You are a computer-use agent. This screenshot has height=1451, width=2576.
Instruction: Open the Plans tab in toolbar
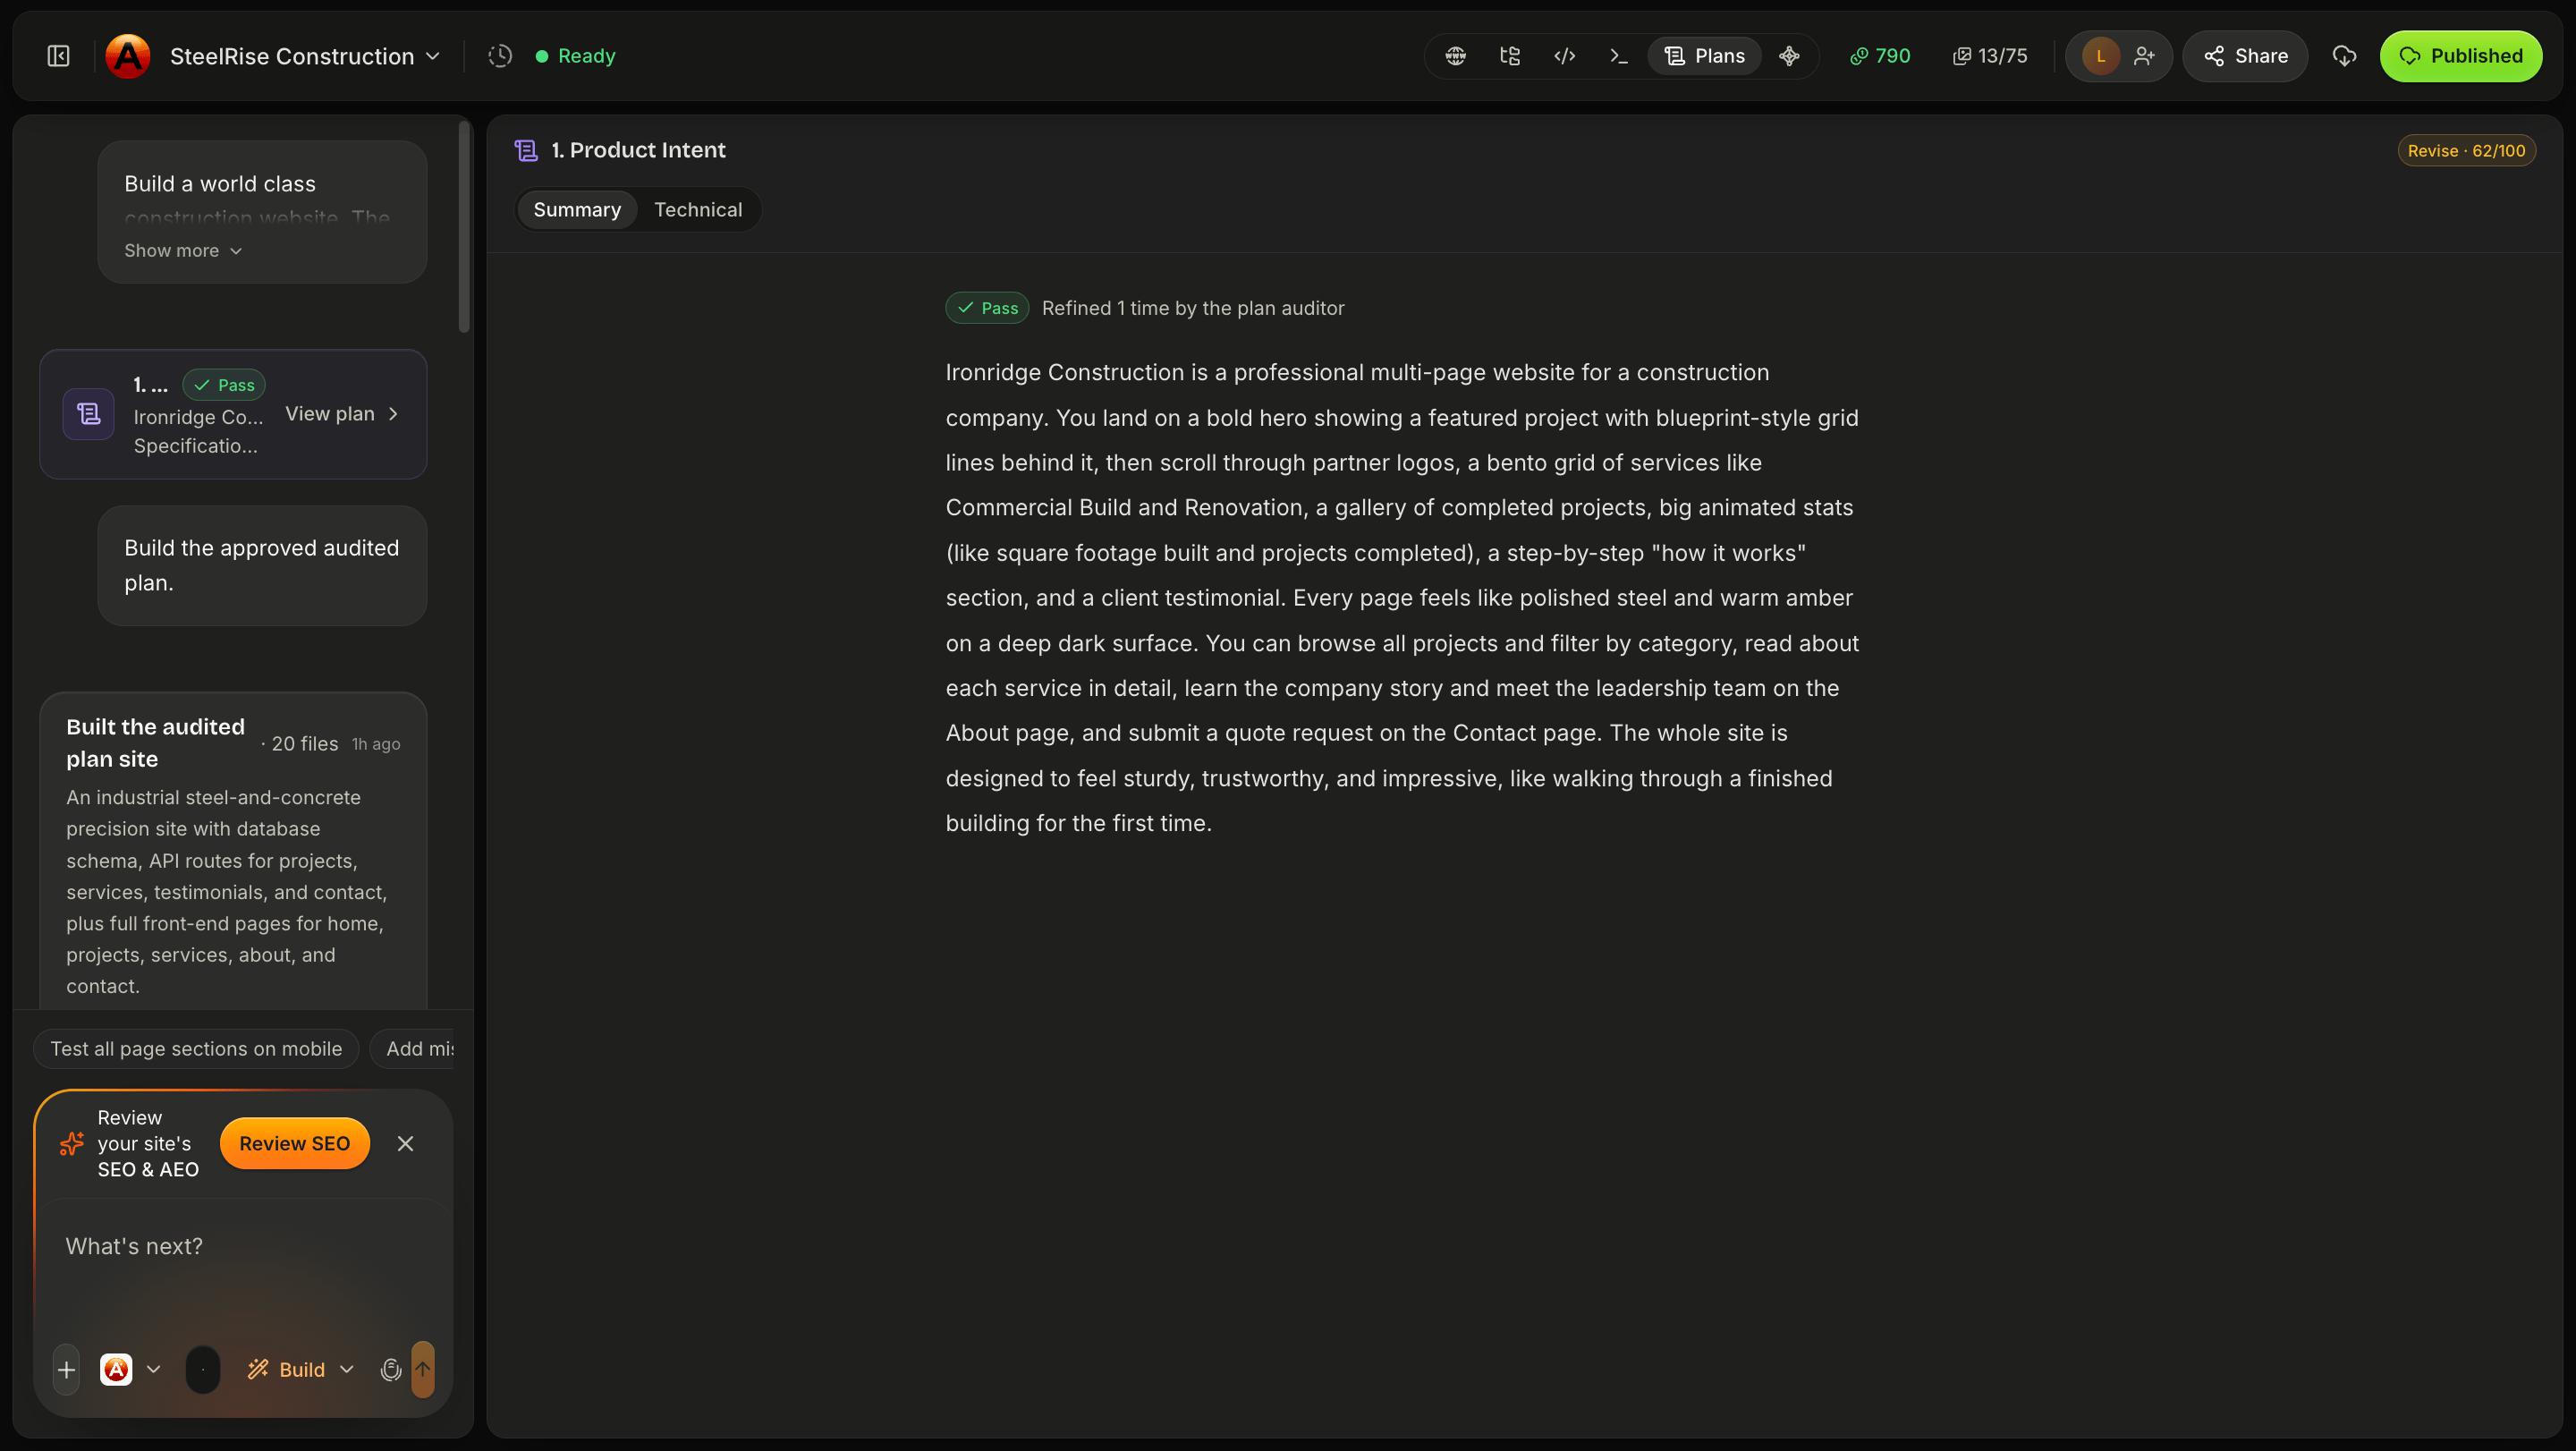(1705, 56)
